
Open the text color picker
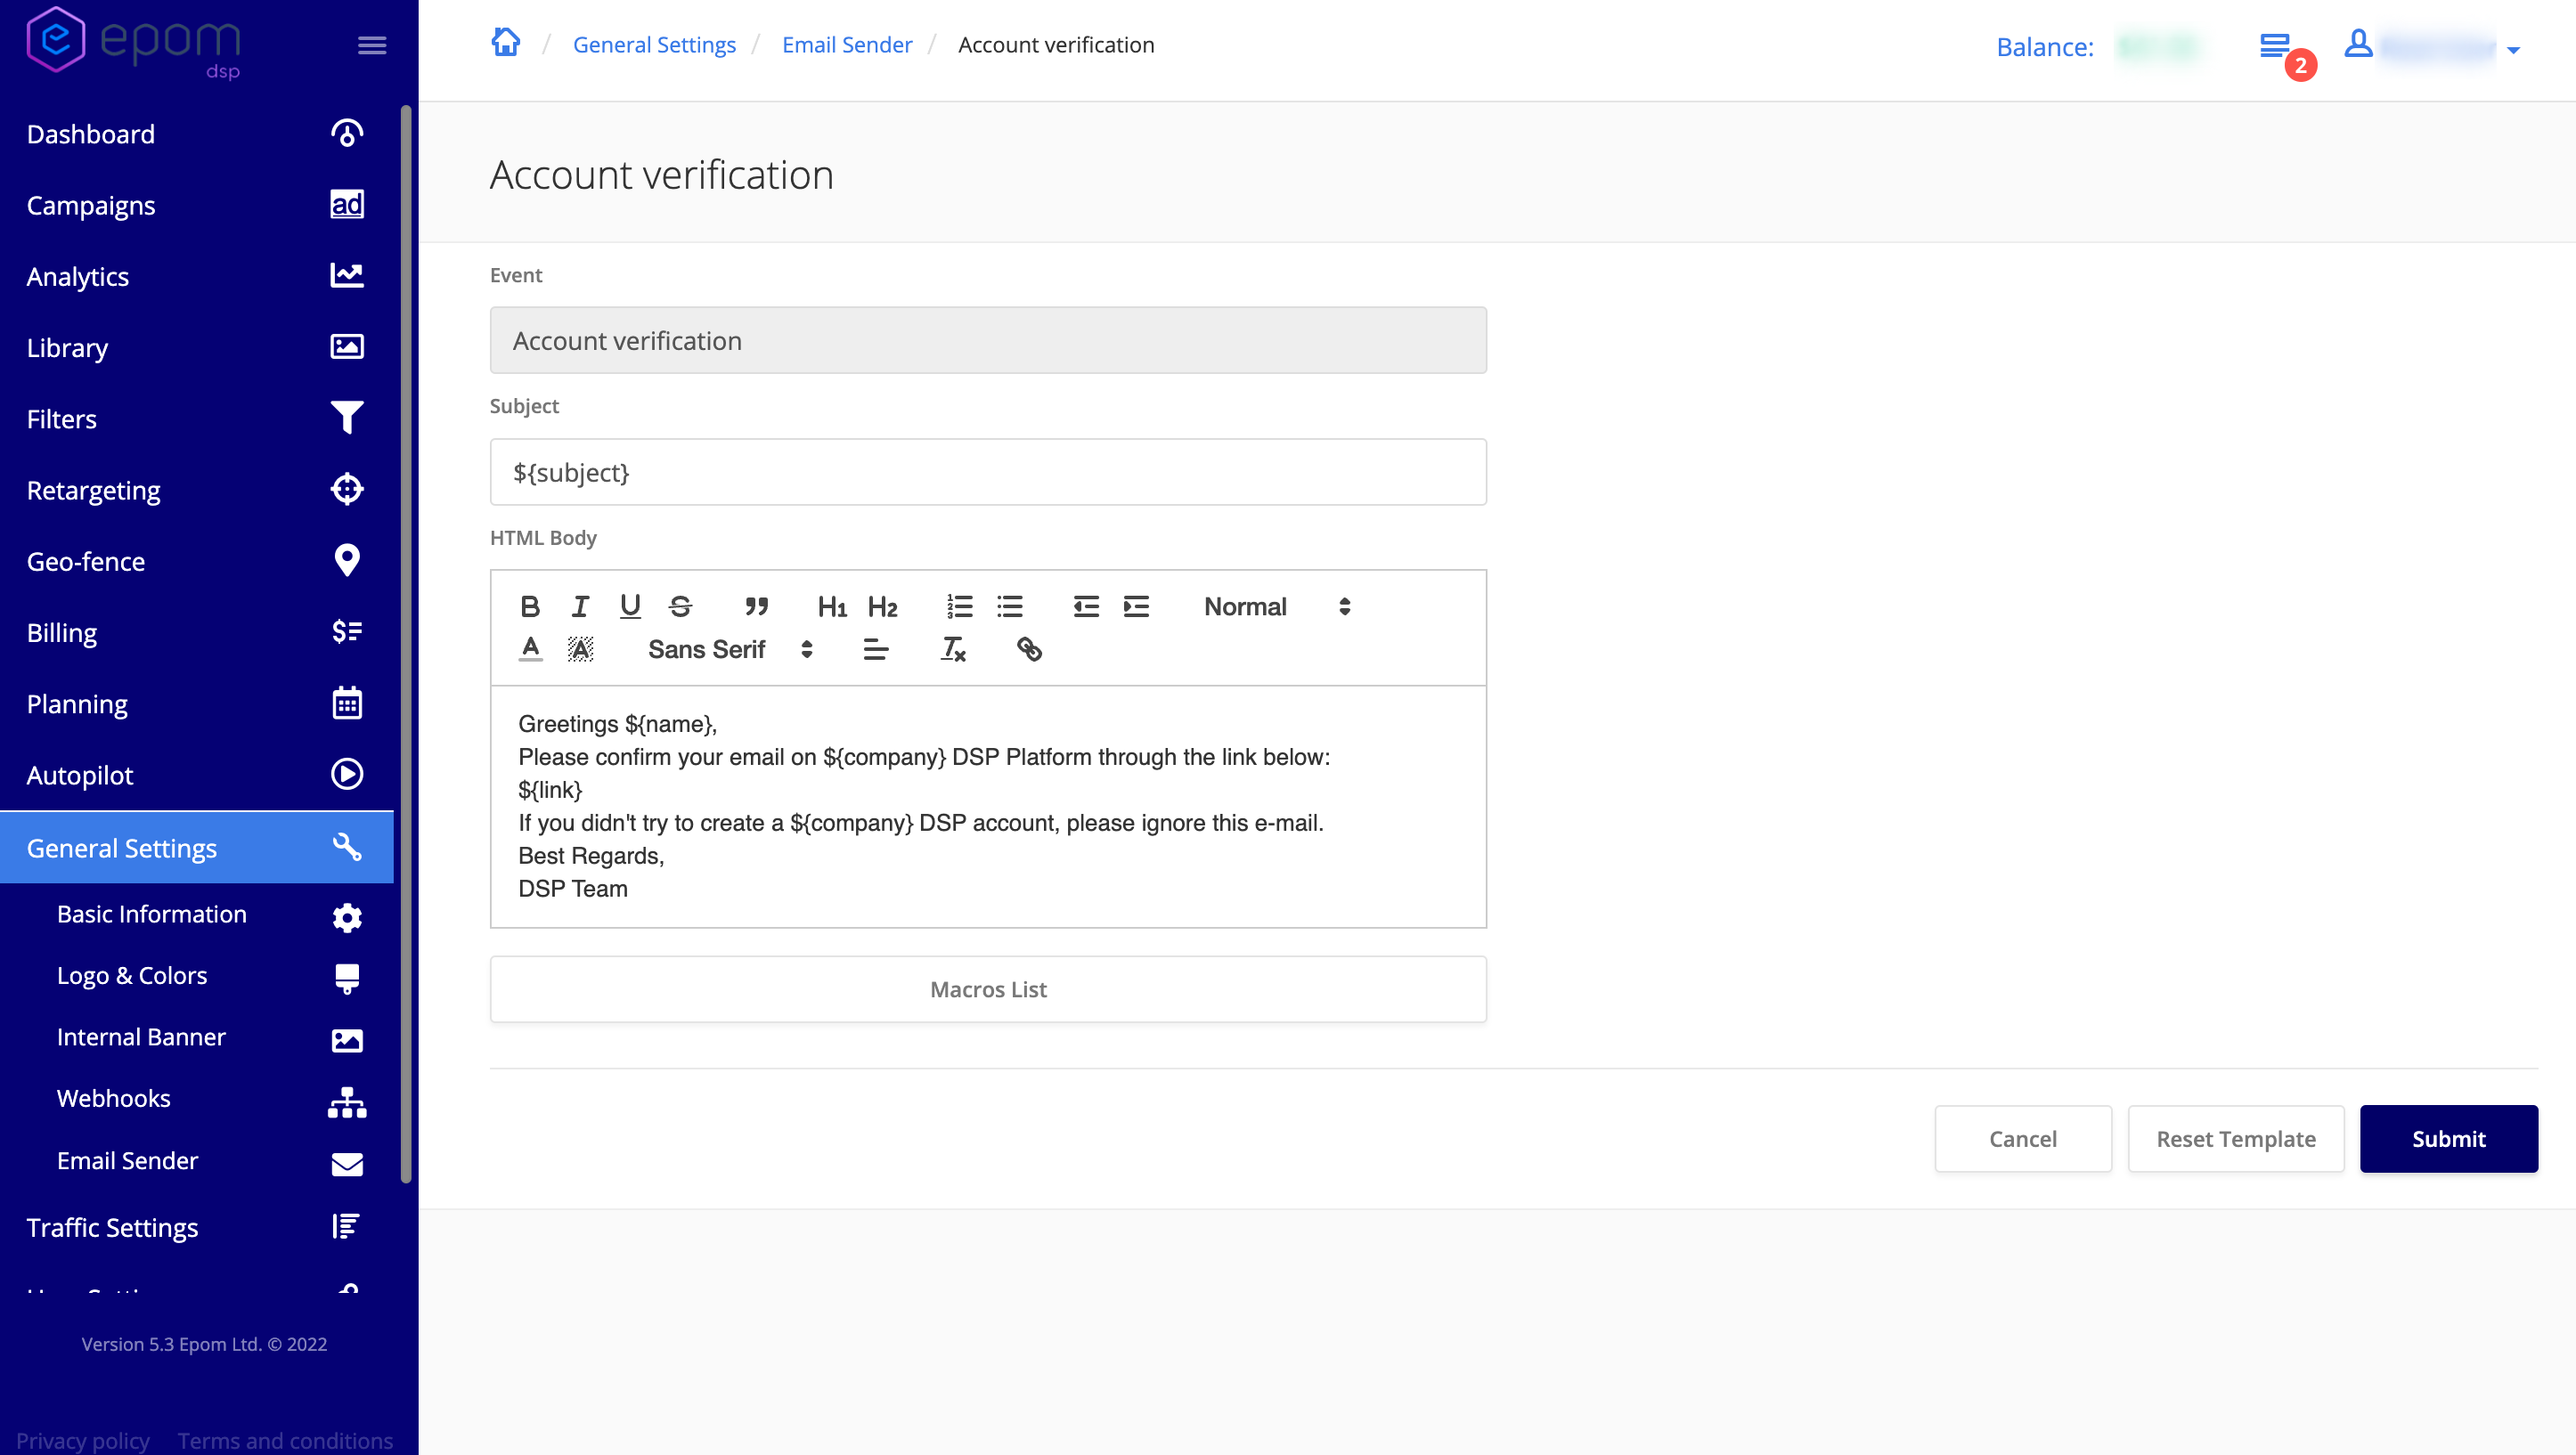tap(530, 649)
